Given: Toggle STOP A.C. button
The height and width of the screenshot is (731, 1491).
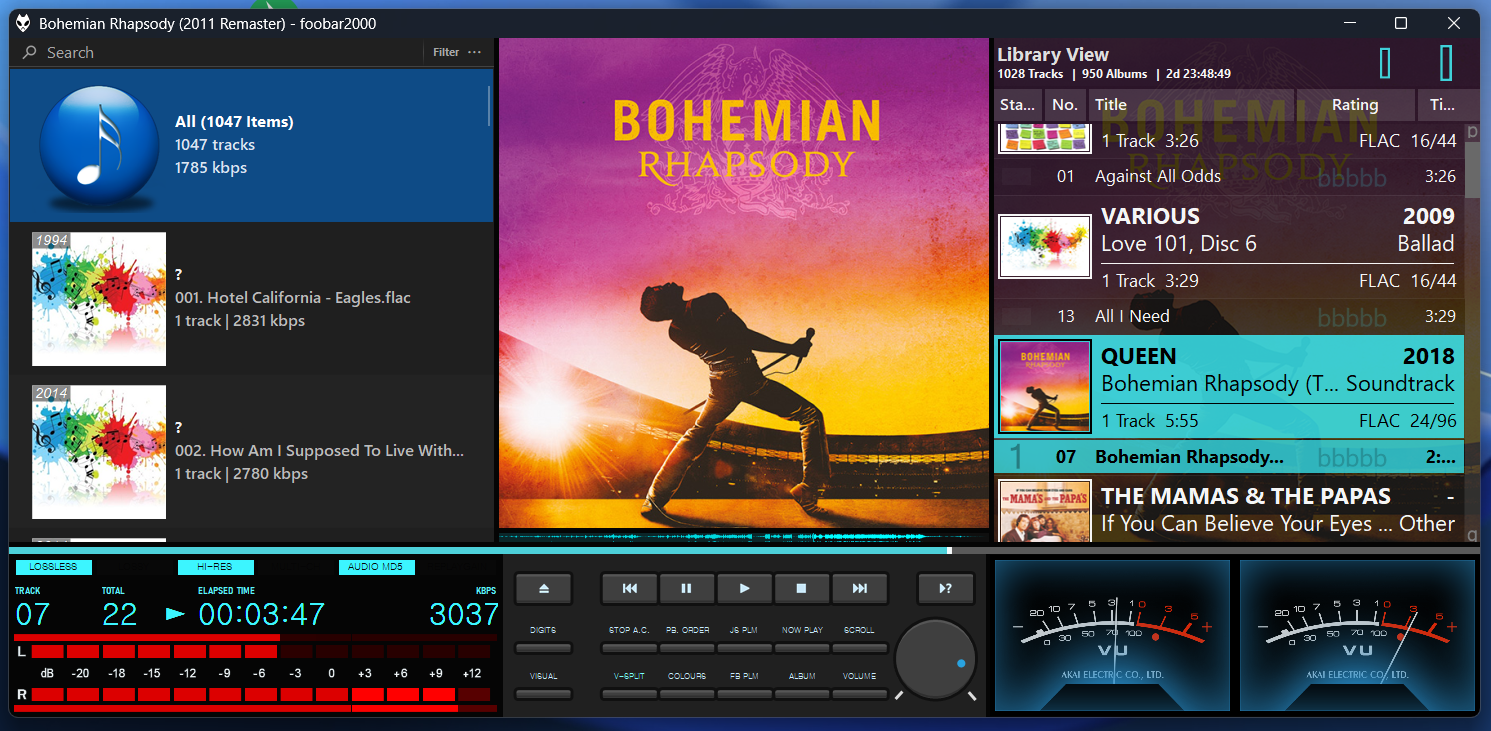Looking at the screenshot, I should click(x=629, y=649).
